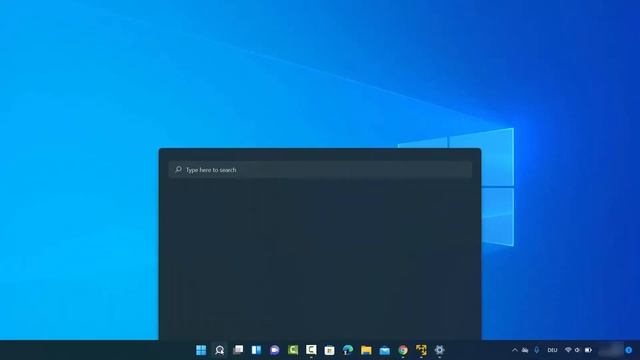Launch the purple Chat camera icon
The image size is (640, 360).
[x=275, y=350]
